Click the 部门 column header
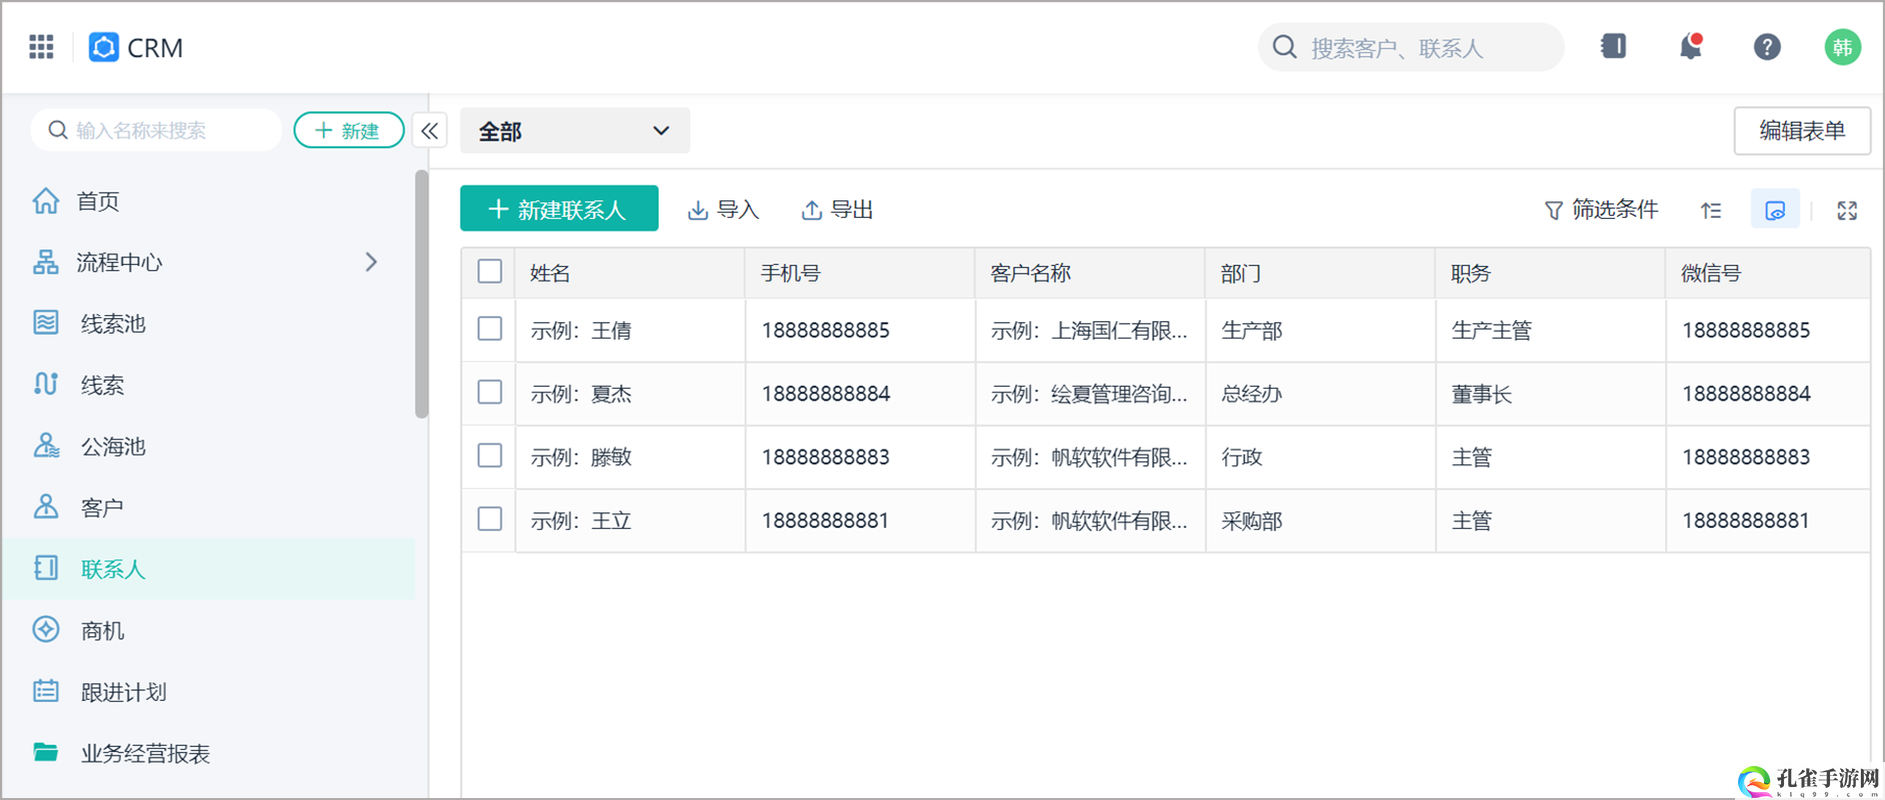Screen dimensions: 1885x800 pyautogui.click(x=1320, y=273)
